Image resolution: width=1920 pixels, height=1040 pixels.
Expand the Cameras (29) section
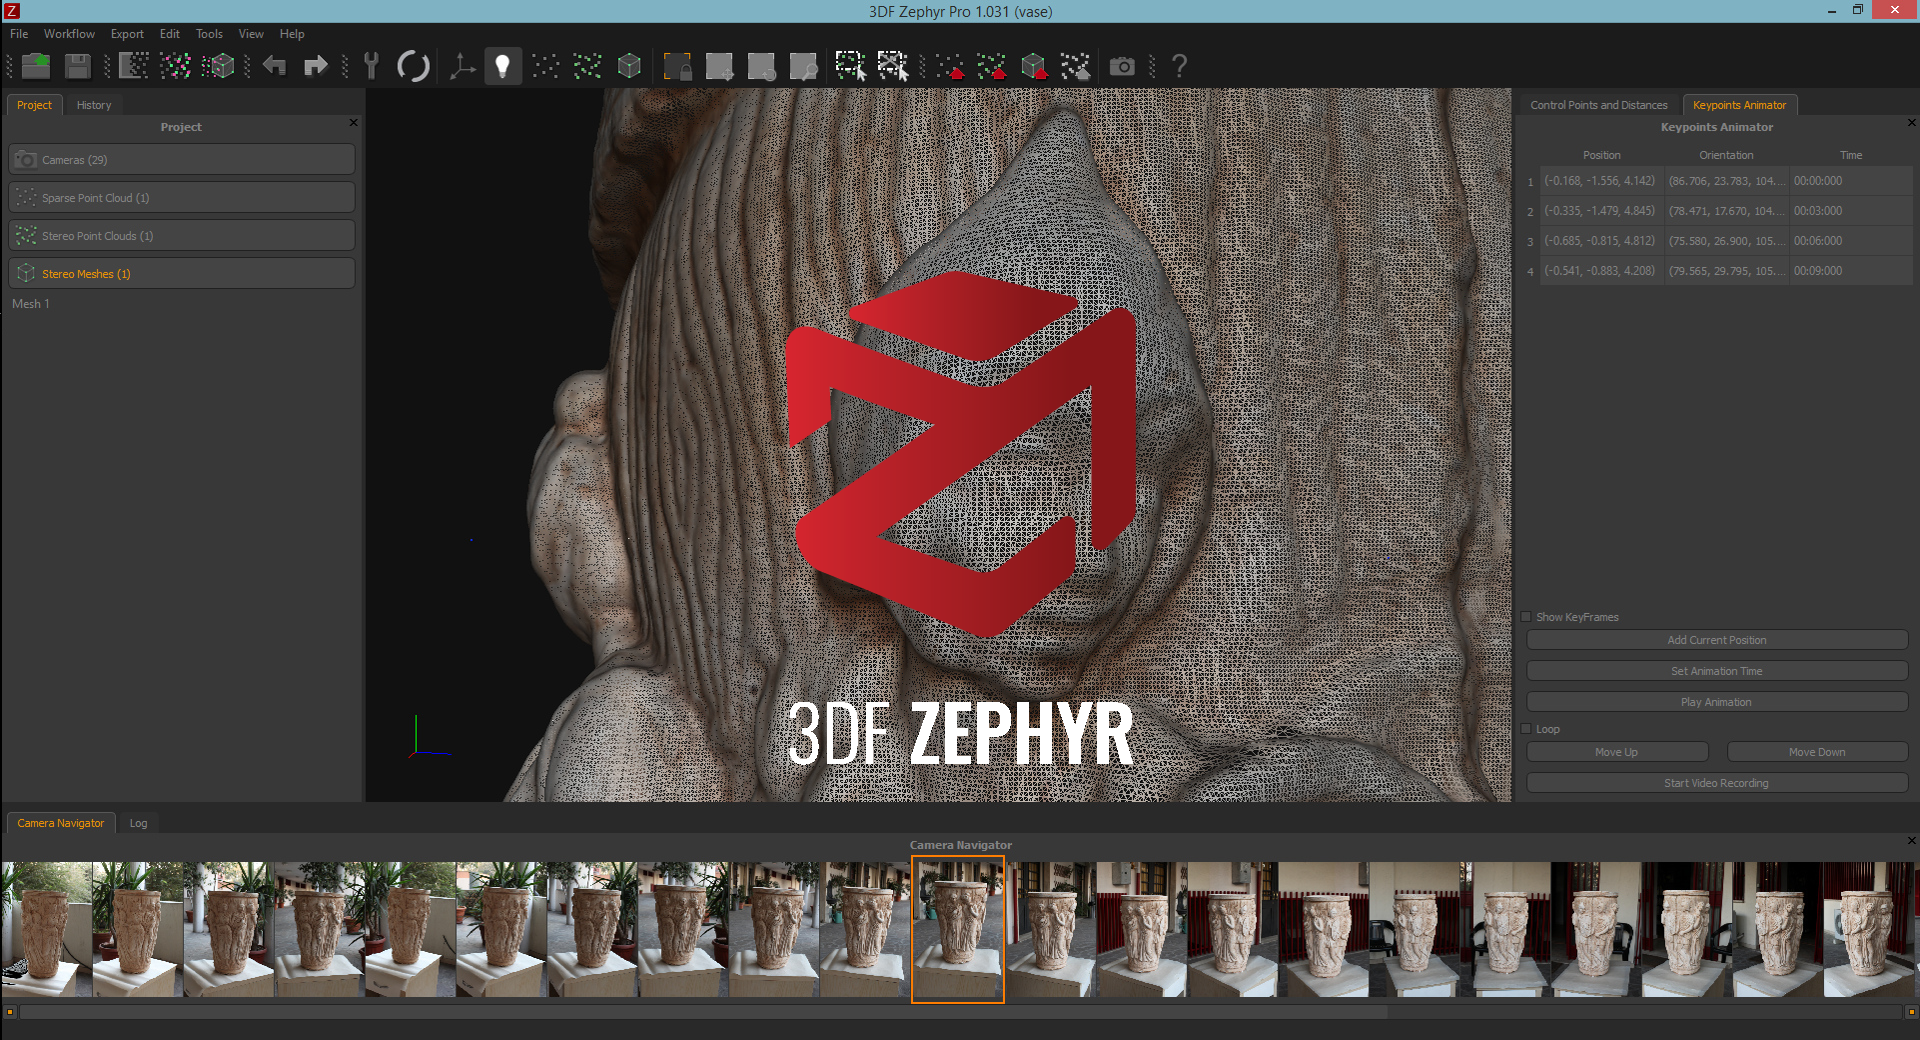coord(182,160)
